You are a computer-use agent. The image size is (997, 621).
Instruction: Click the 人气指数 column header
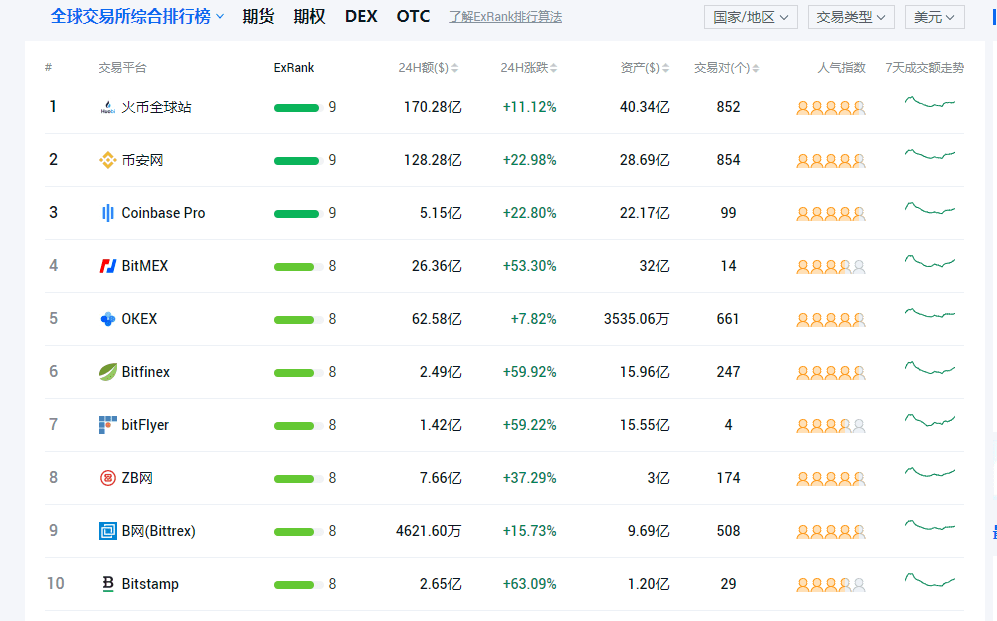click(841, 68)
